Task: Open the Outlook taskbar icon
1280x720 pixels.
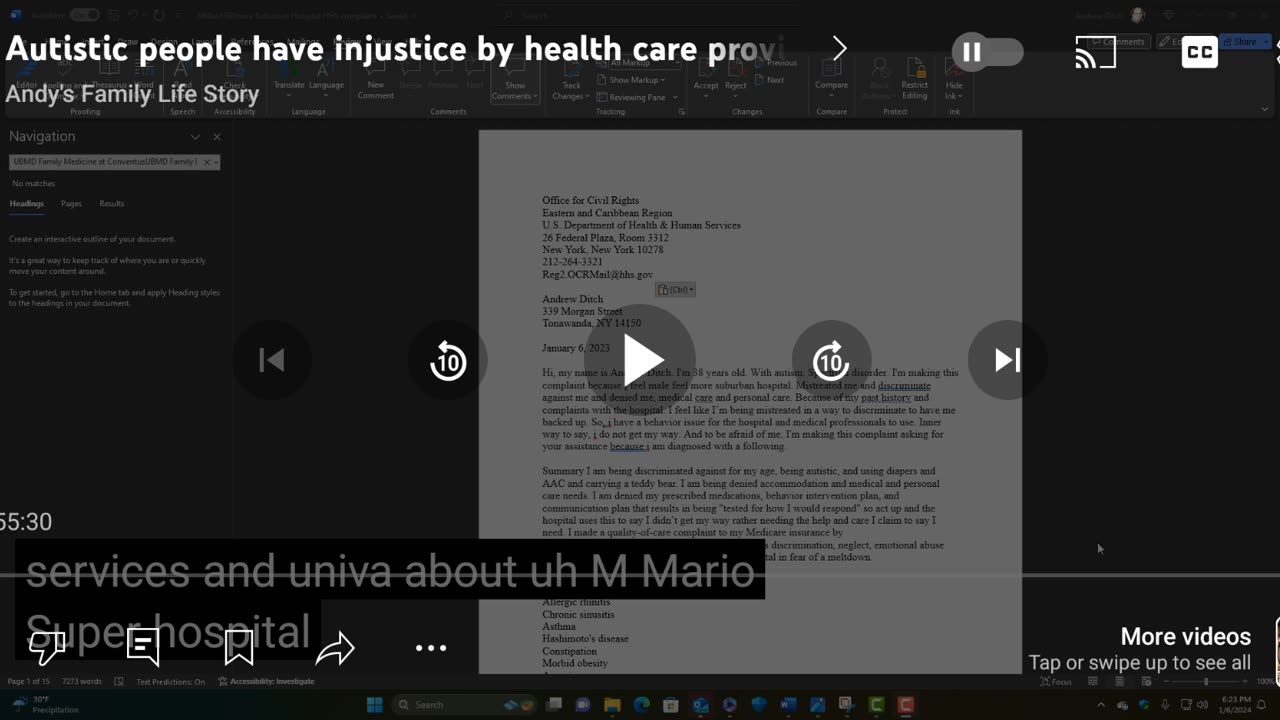Action: (x=700, y=705)
